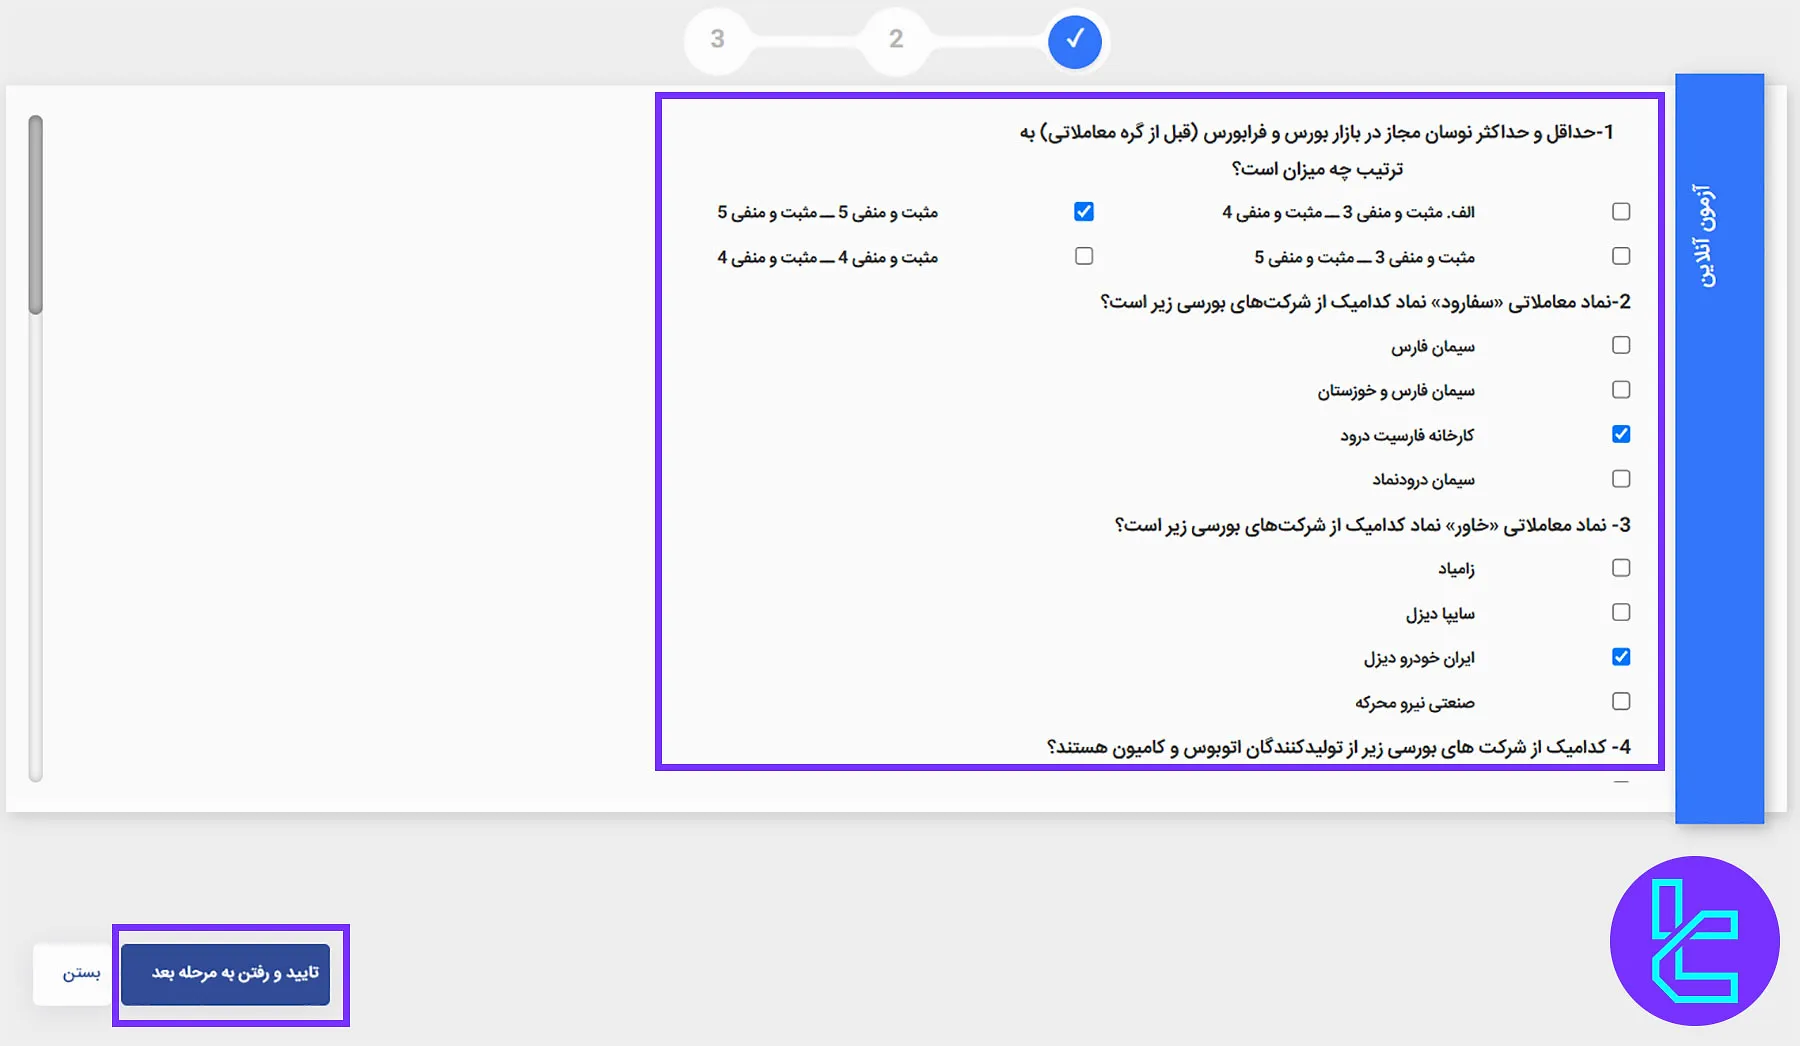Select زامیاد for question 3
The image size is (1800, 1046).
click(1621, 567)
